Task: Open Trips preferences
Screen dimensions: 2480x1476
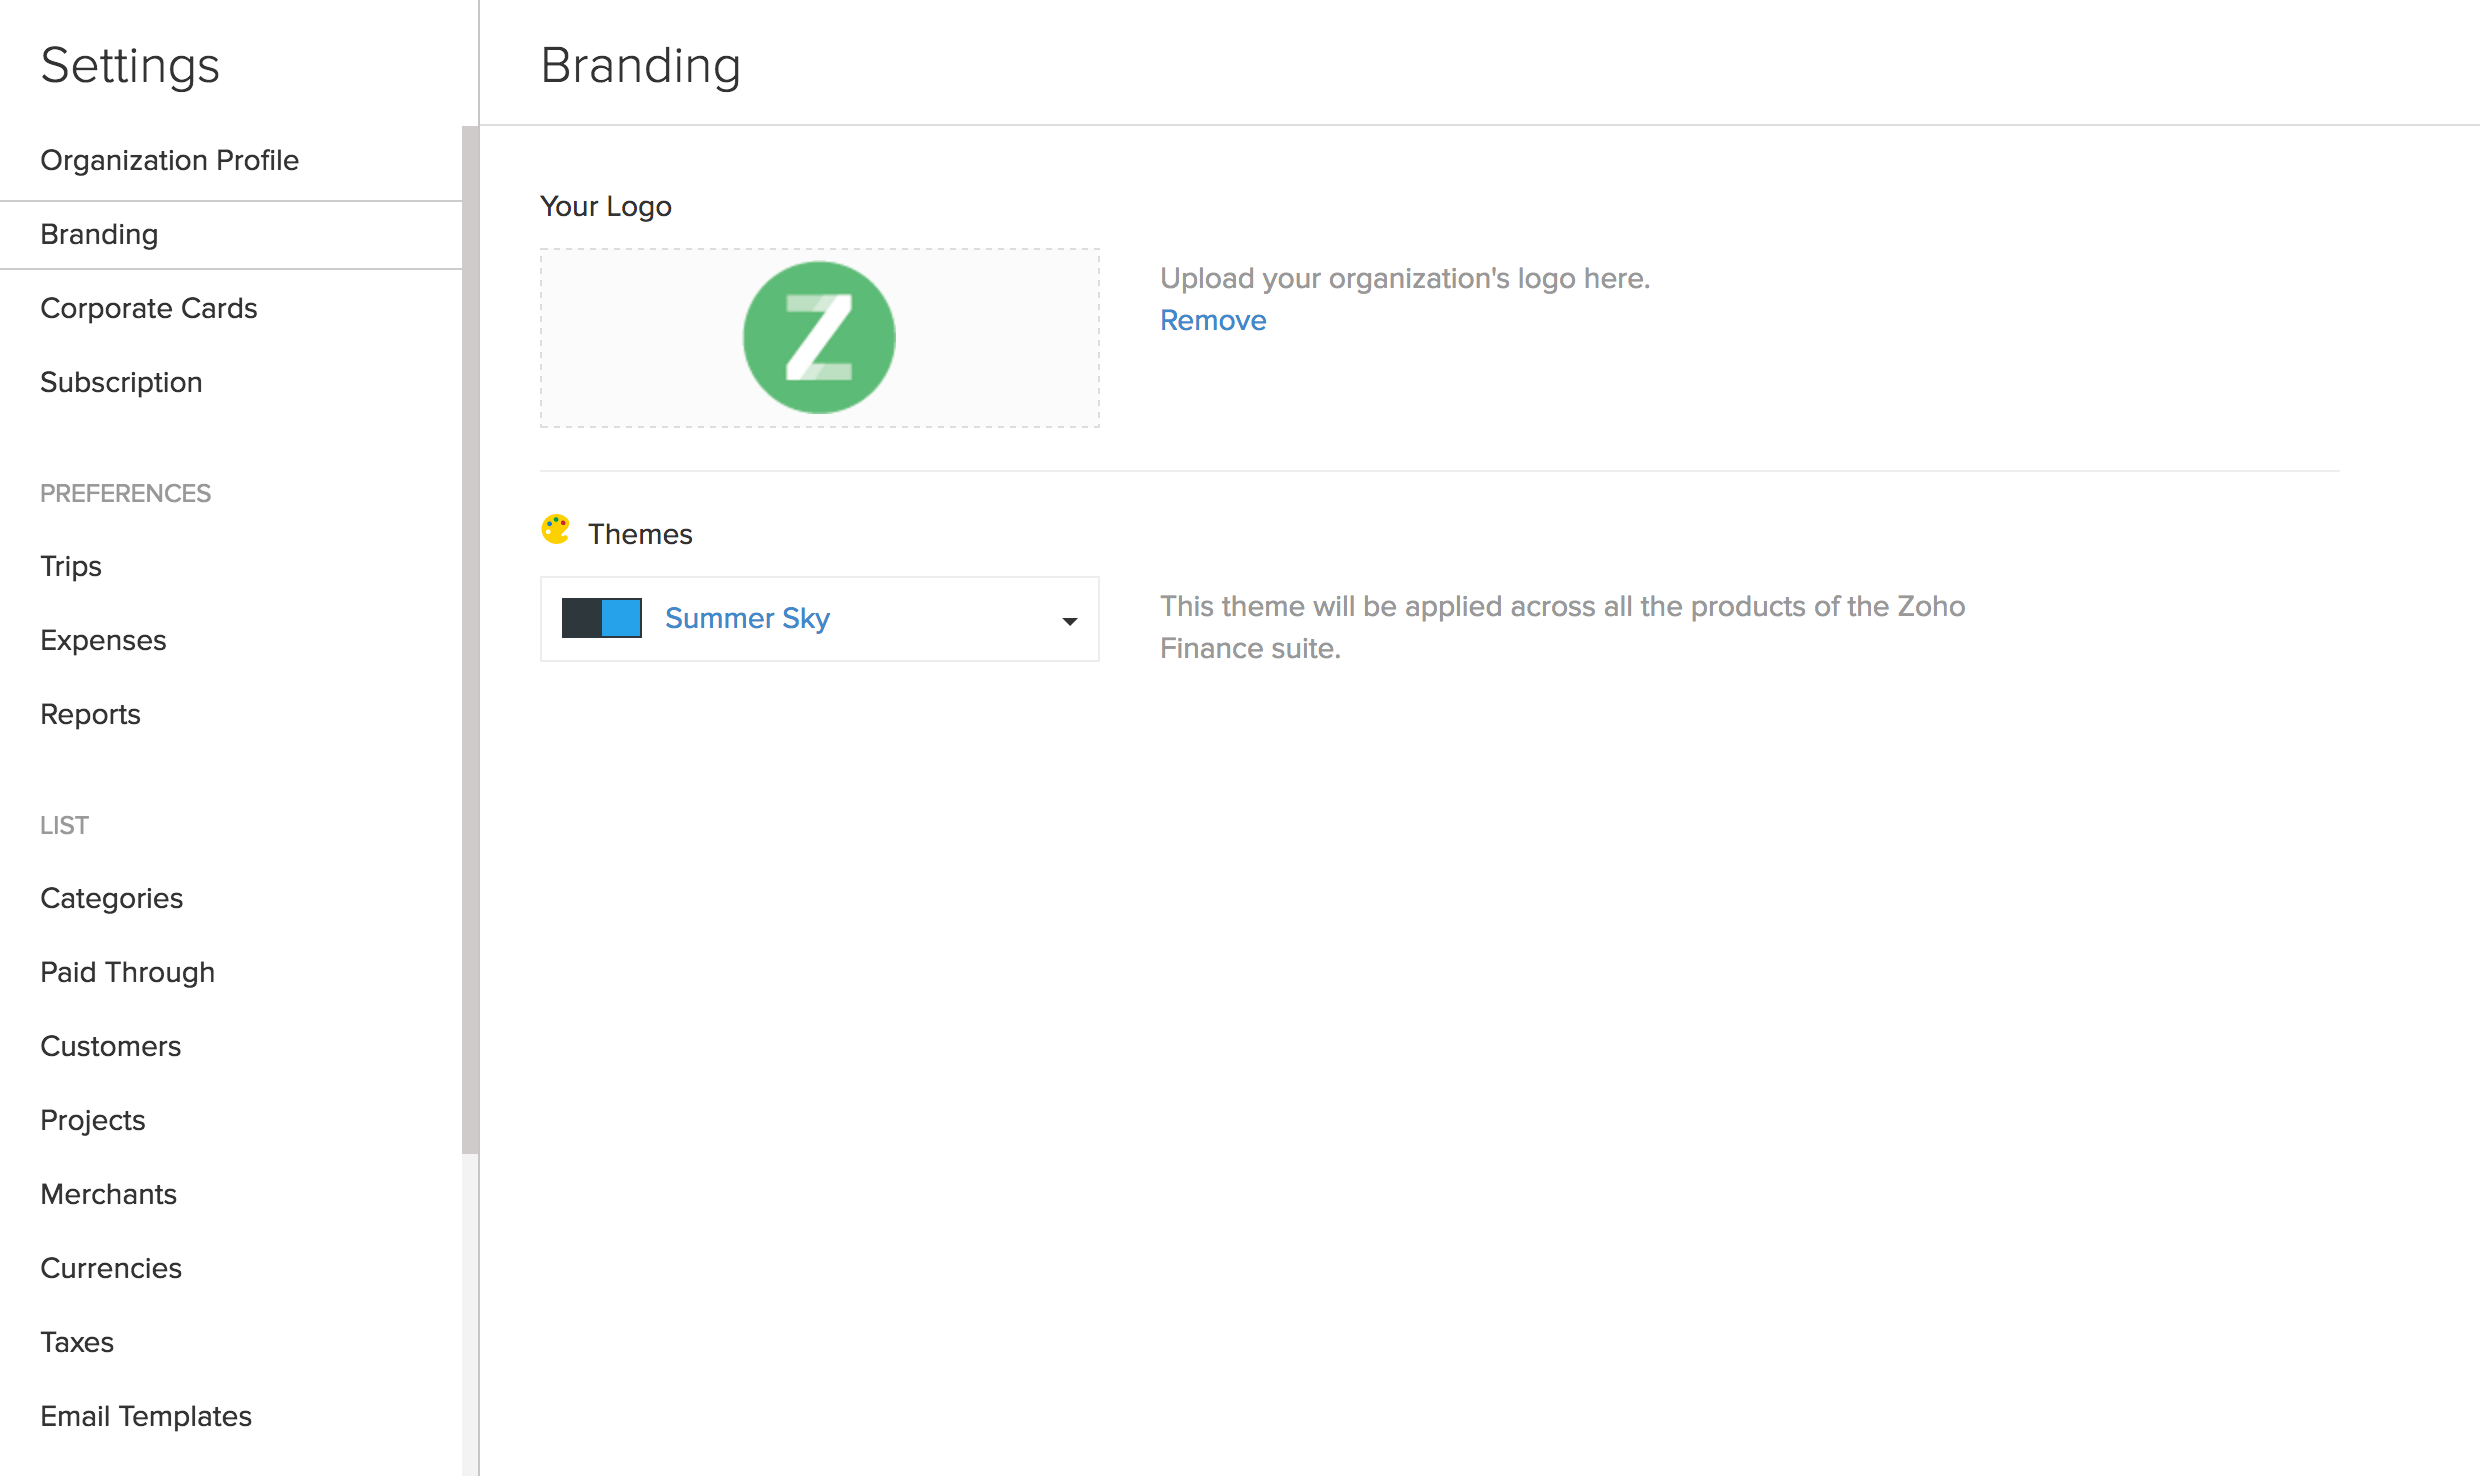Action: 71,566
